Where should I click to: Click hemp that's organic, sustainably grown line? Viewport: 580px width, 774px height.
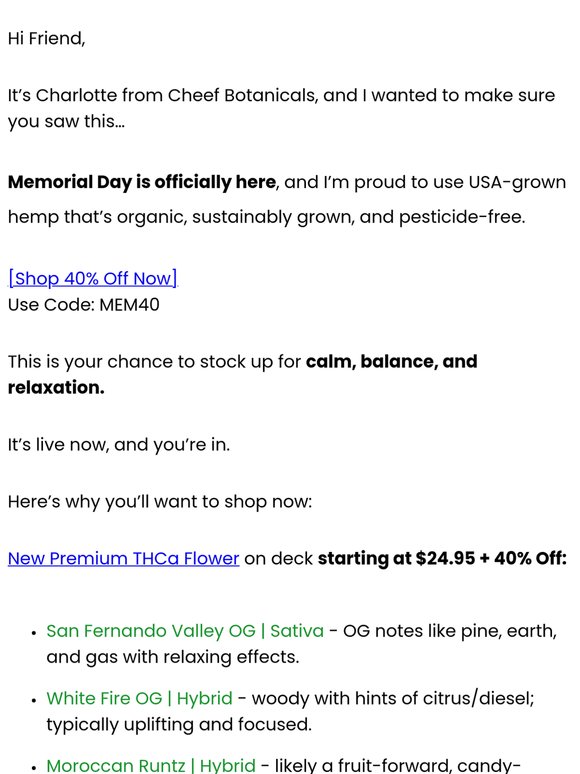click(x=267, y=217)
